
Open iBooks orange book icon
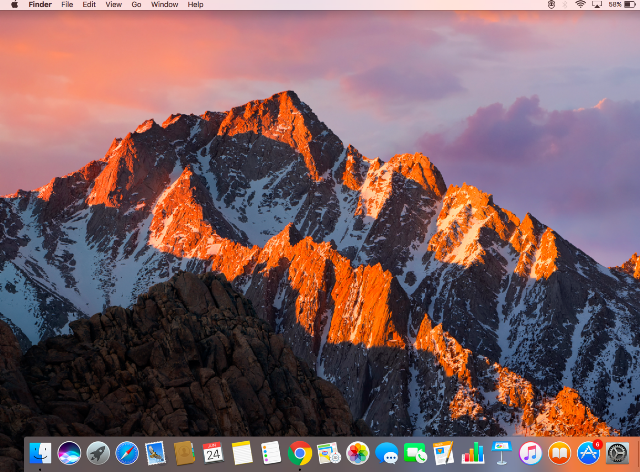(559, 453)
